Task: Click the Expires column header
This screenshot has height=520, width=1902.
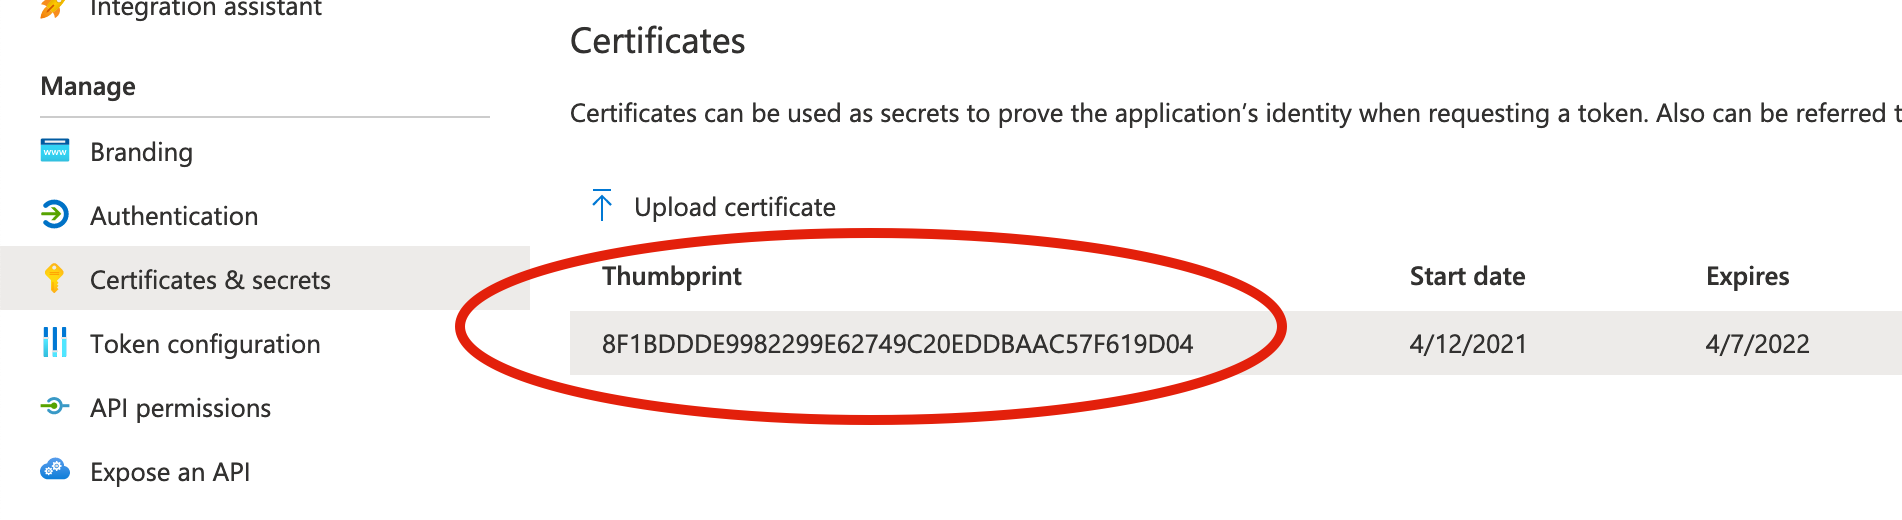Action: tap(1747, 276)
